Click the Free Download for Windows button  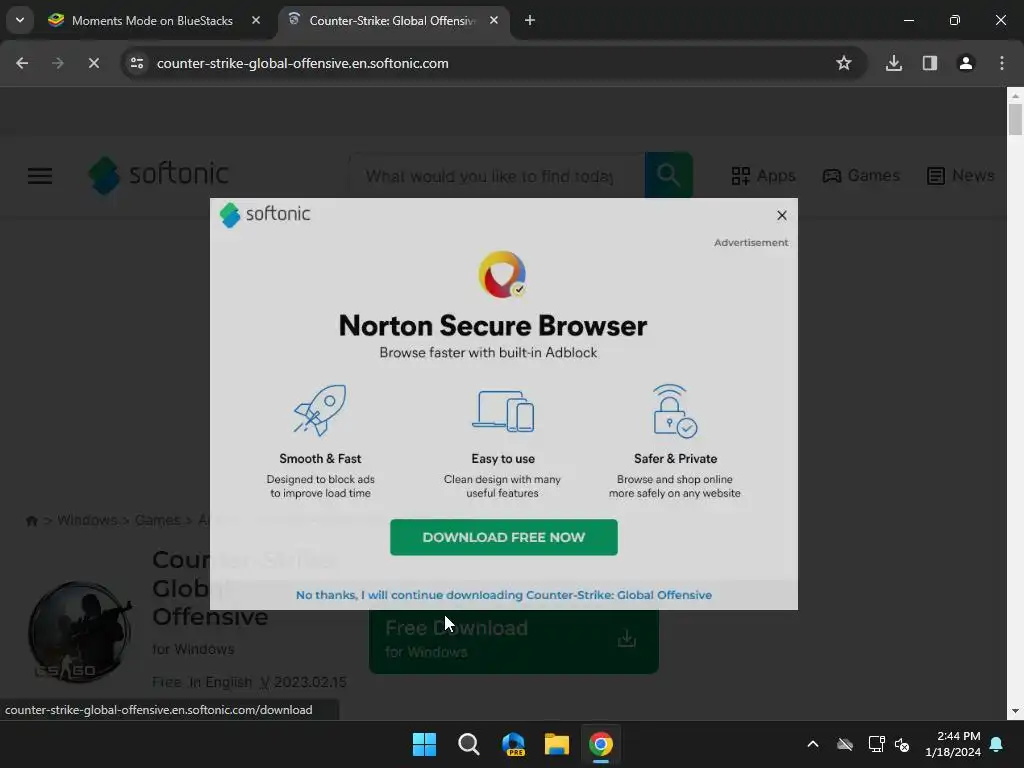click(513, 639)
